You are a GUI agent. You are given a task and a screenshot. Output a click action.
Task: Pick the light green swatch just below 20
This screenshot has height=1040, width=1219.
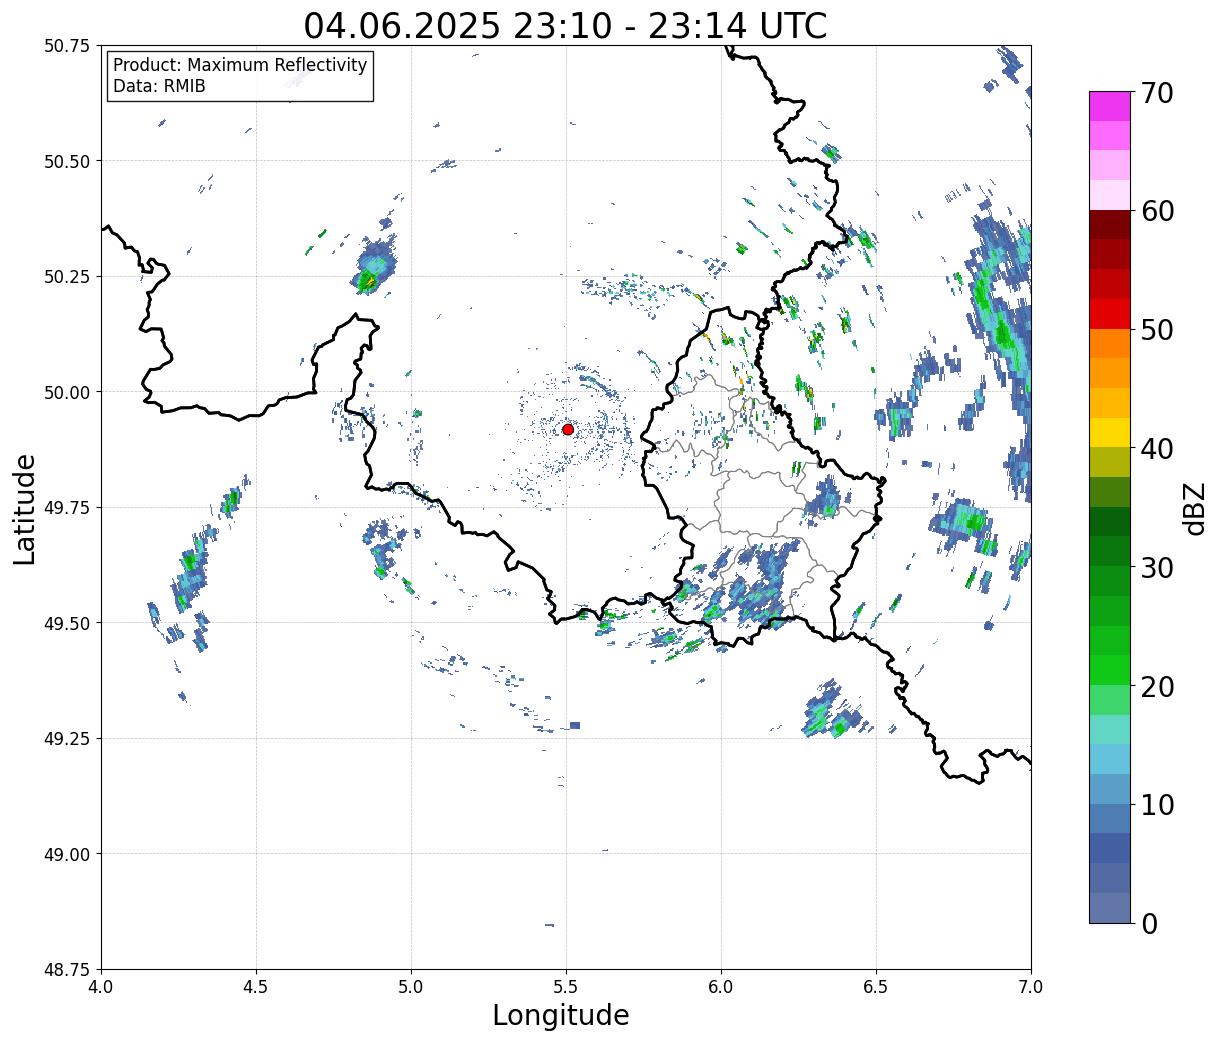(x=1110, y=700)
